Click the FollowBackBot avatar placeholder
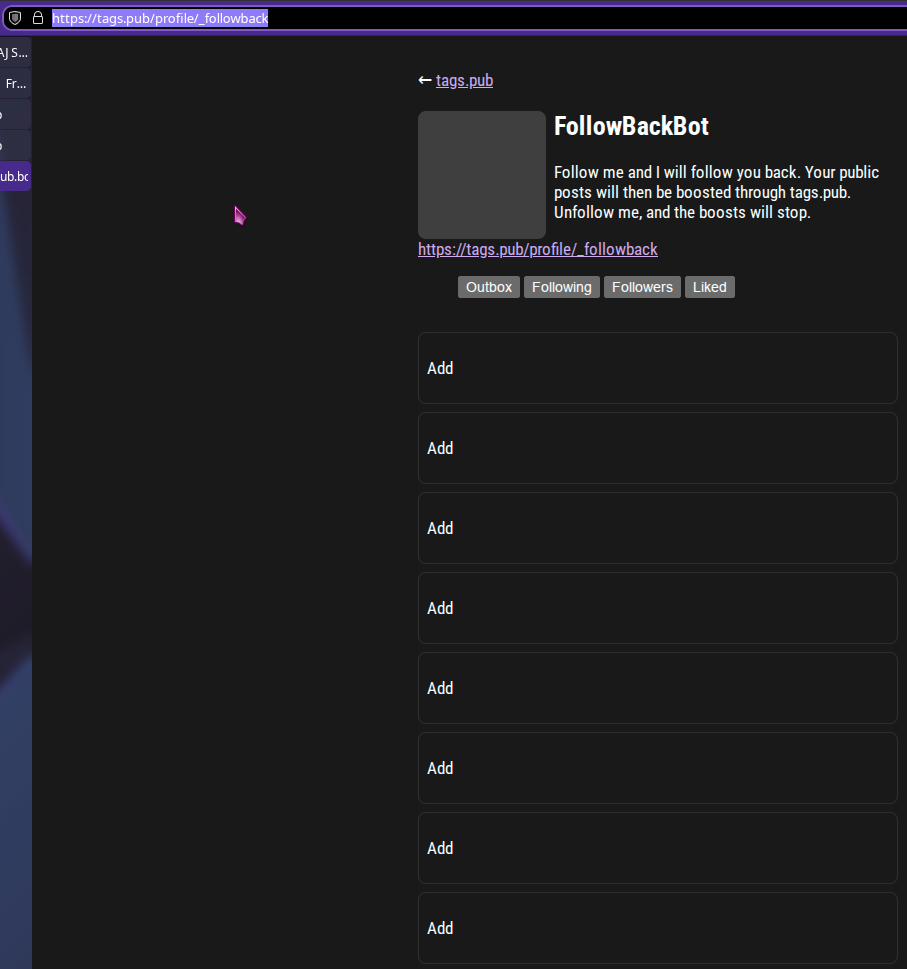 (x=481, y=174)
